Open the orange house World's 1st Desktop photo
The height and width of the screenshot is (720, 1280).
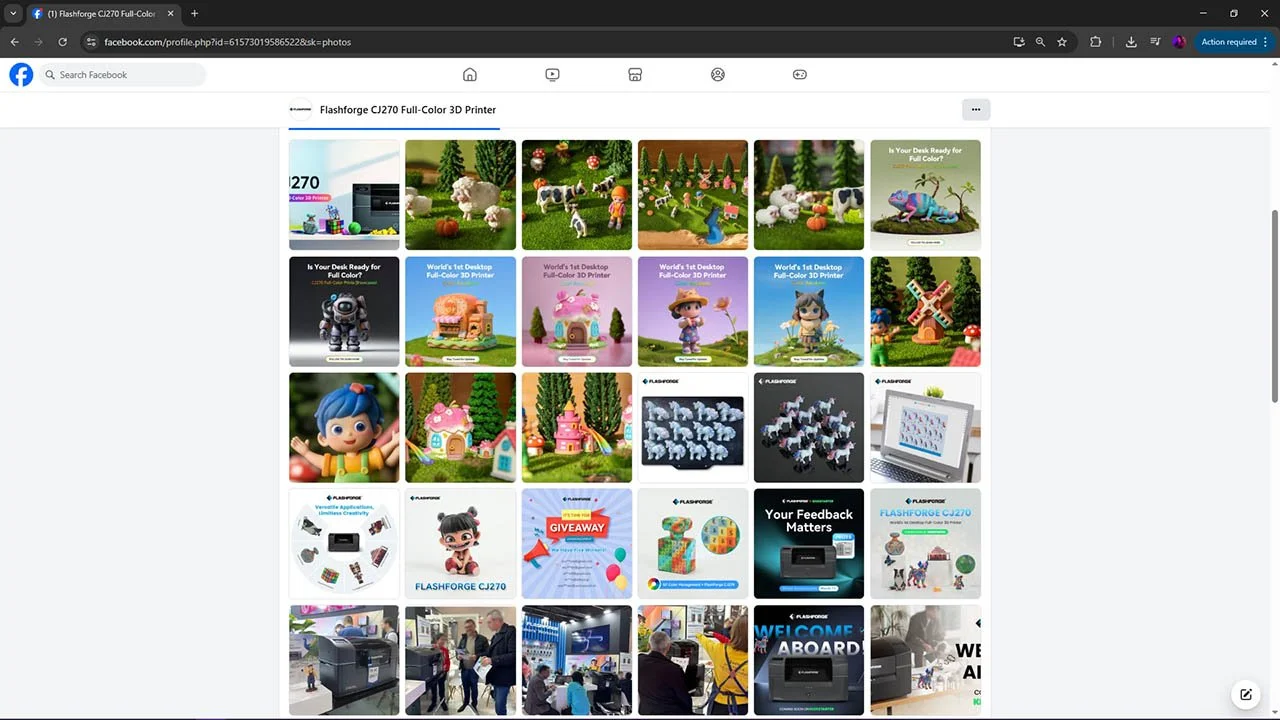coord(460,312)
